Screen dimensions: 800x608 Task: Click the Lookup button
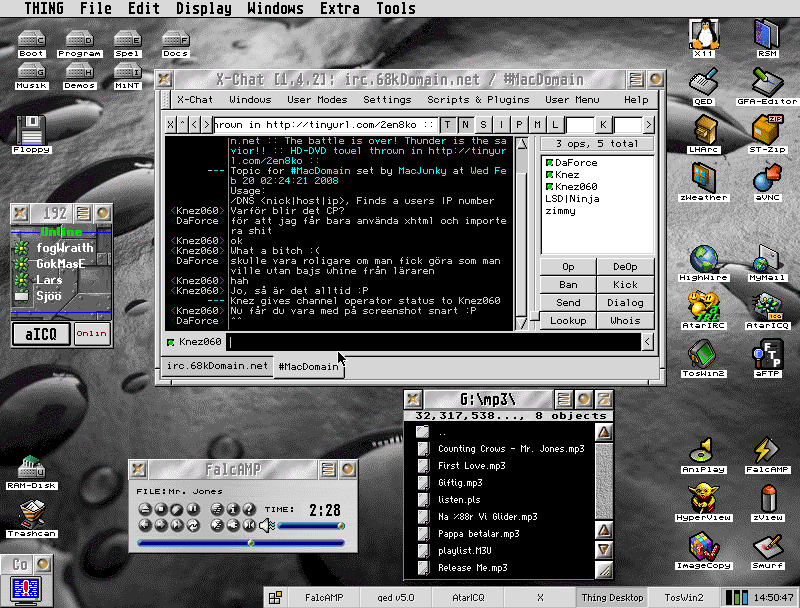(568, 320)
